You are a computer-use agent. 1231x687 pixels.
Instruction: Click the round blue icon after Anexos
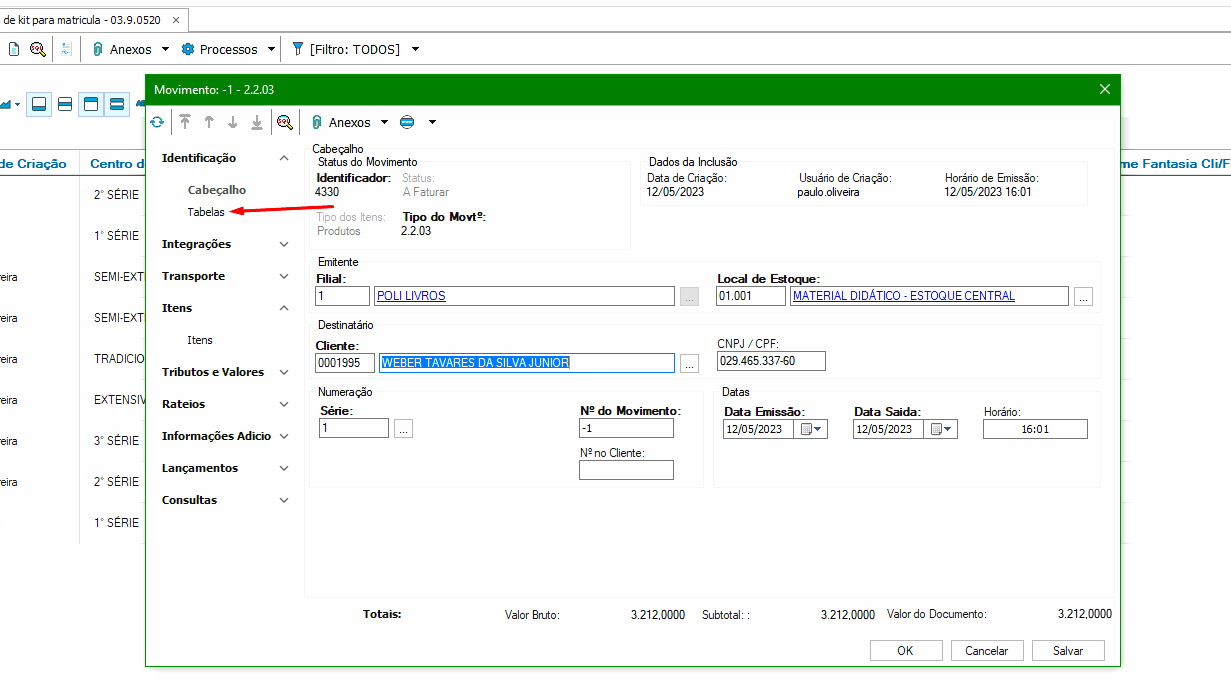pos(407,122)
